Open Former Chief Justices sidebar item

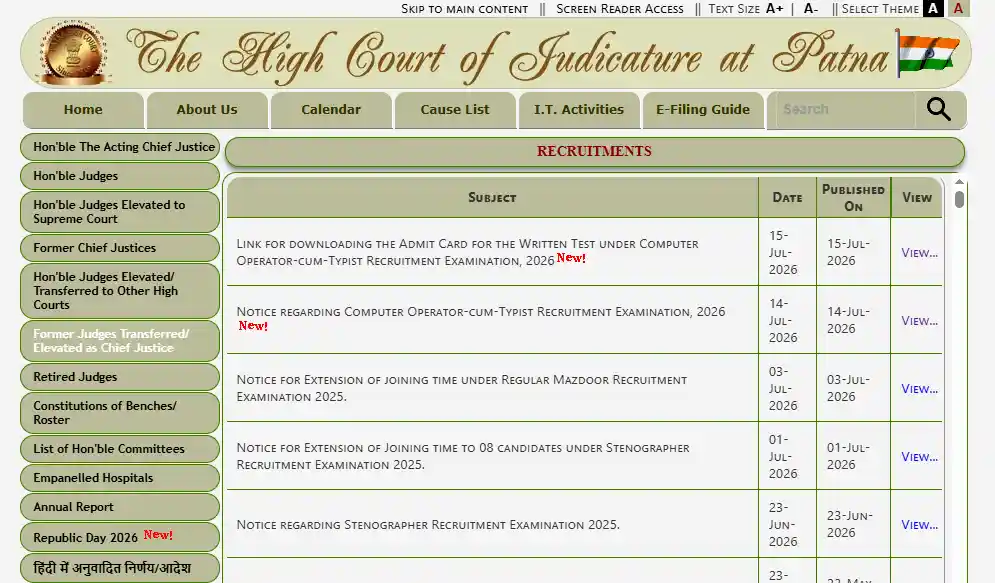click(120, 248)
